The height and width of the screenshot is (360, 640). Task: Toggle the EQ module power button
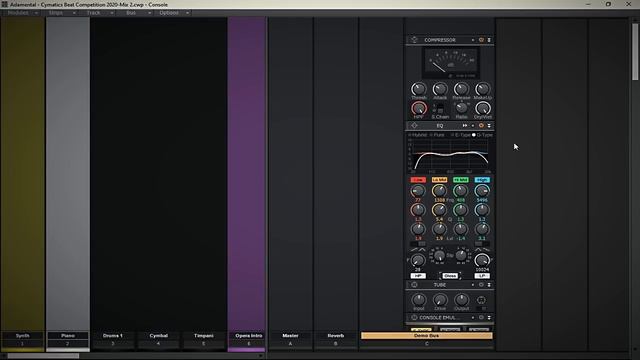481,126
